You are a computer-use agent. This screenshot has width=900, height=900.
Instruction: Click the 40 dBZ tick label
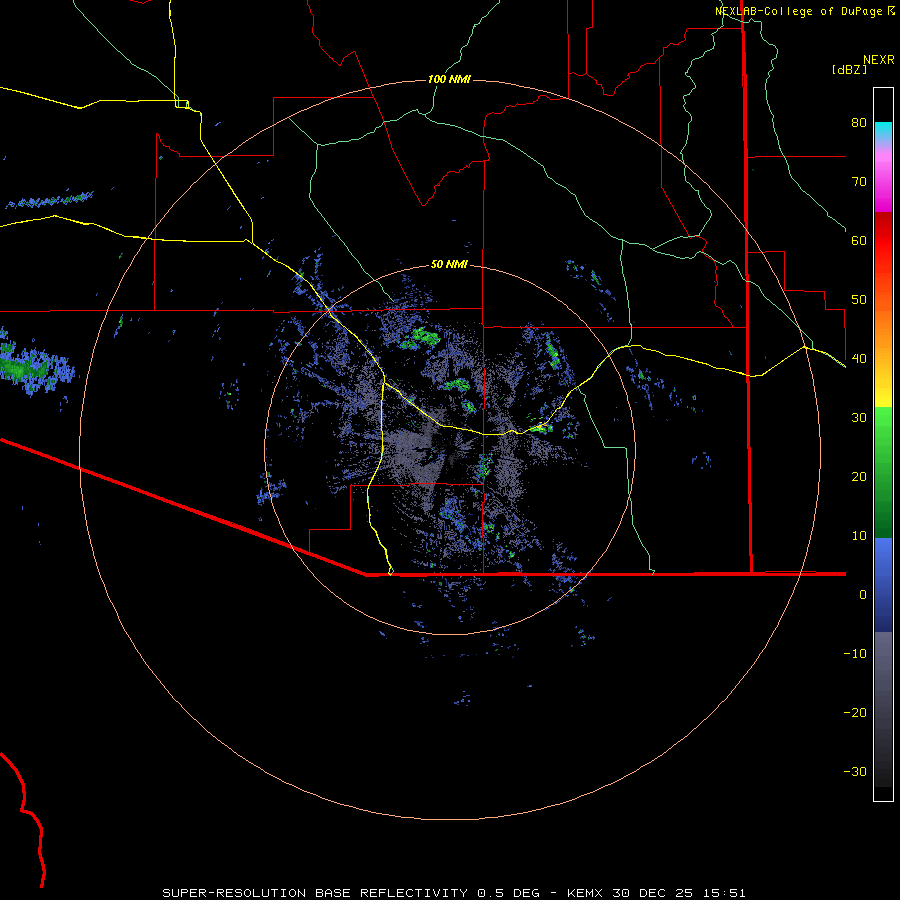[859, 359]
